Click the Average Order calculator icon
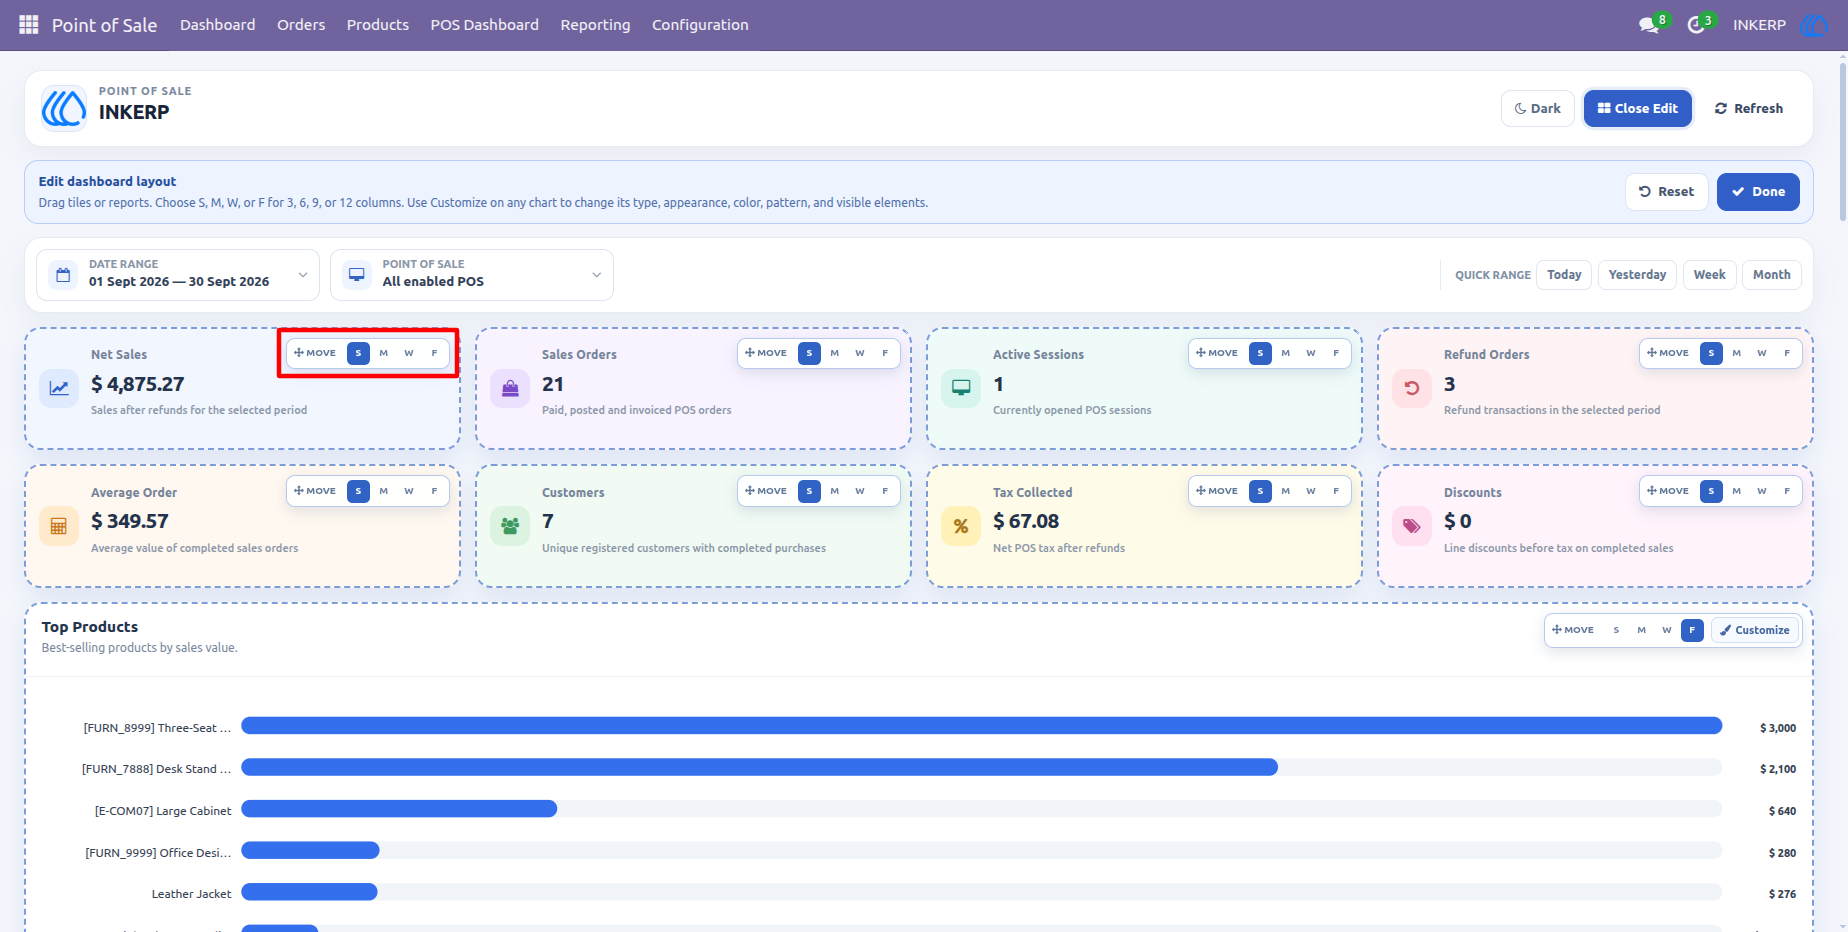Image resolution: width=1848 pixels, height=932 pixels. pos(59,526)
